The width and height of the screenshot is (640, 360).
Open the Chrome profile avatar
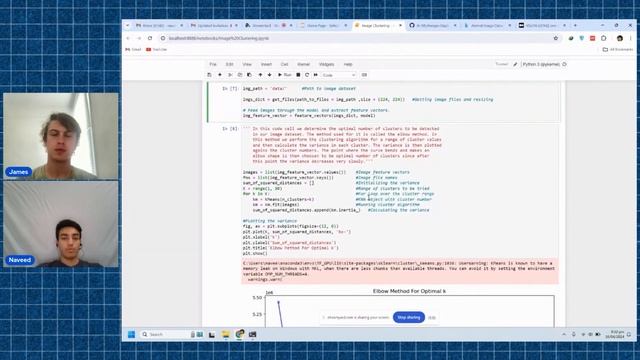click(620, 38)
